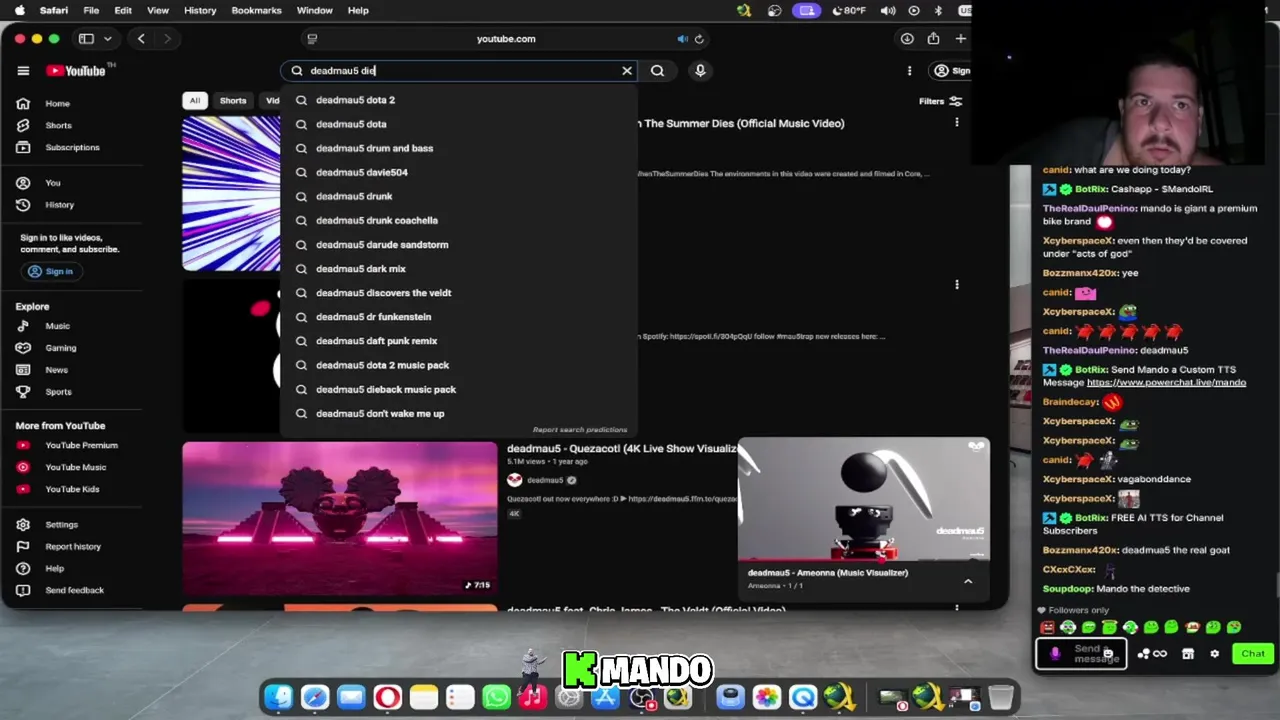Click the volume icon in menu bar

[x=888, y=10]
